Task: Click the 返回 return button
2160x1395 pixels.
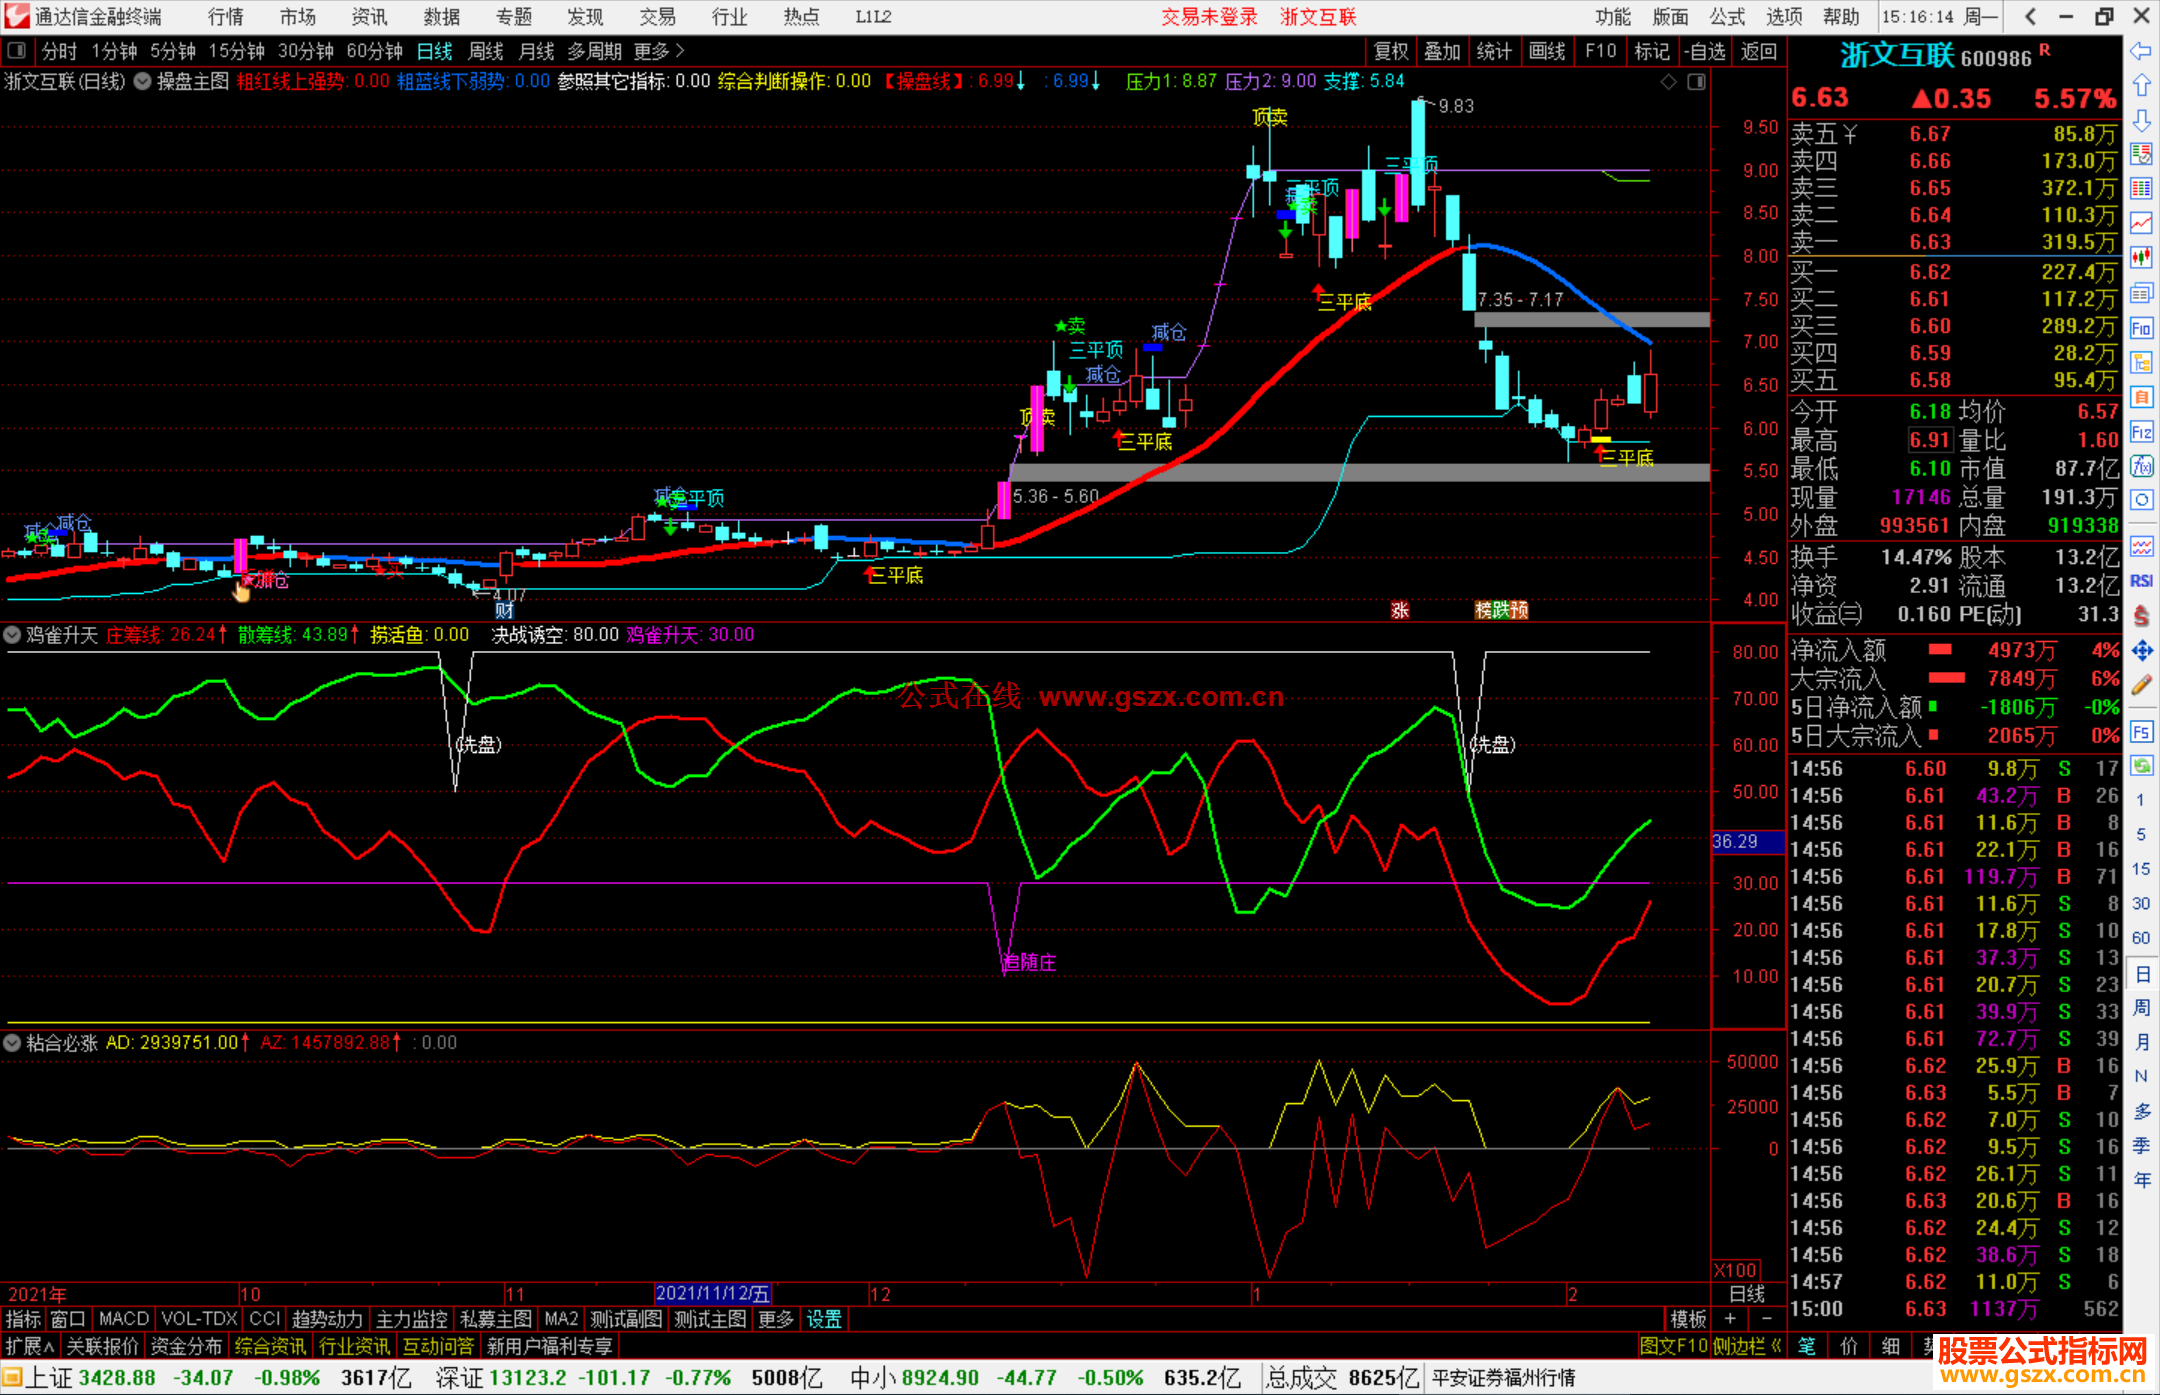Action: [1758, 51]
